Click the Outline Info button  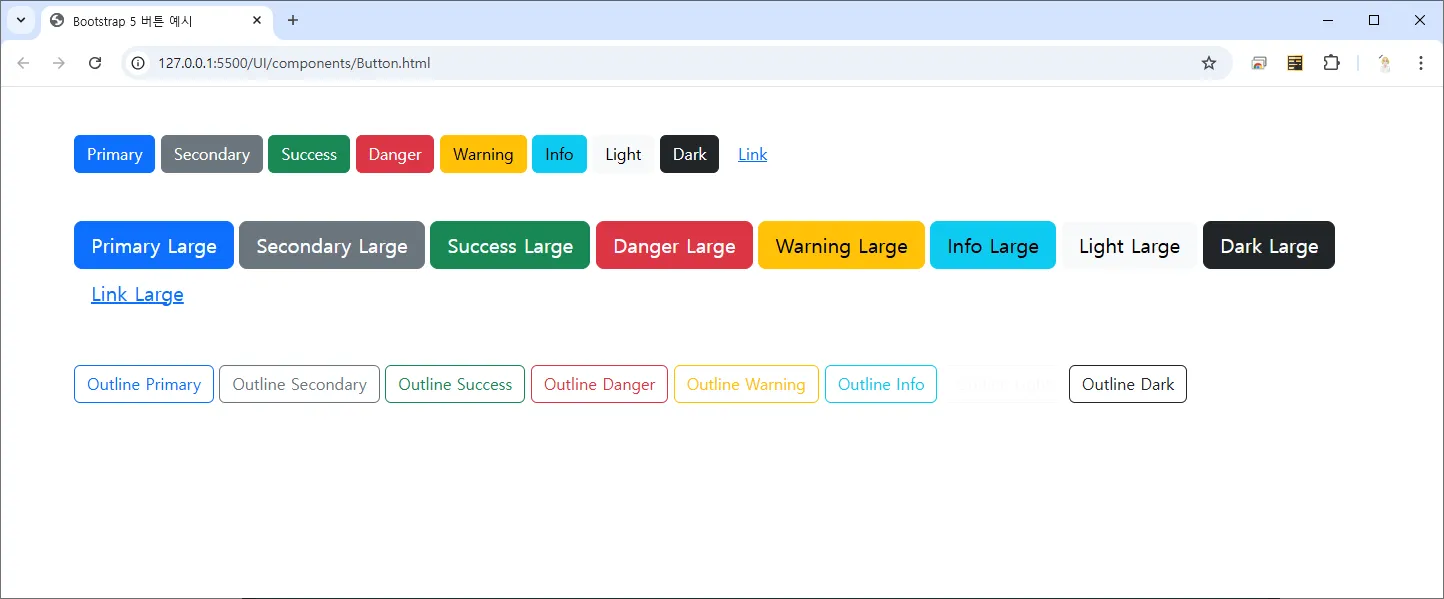click(881, 384)
